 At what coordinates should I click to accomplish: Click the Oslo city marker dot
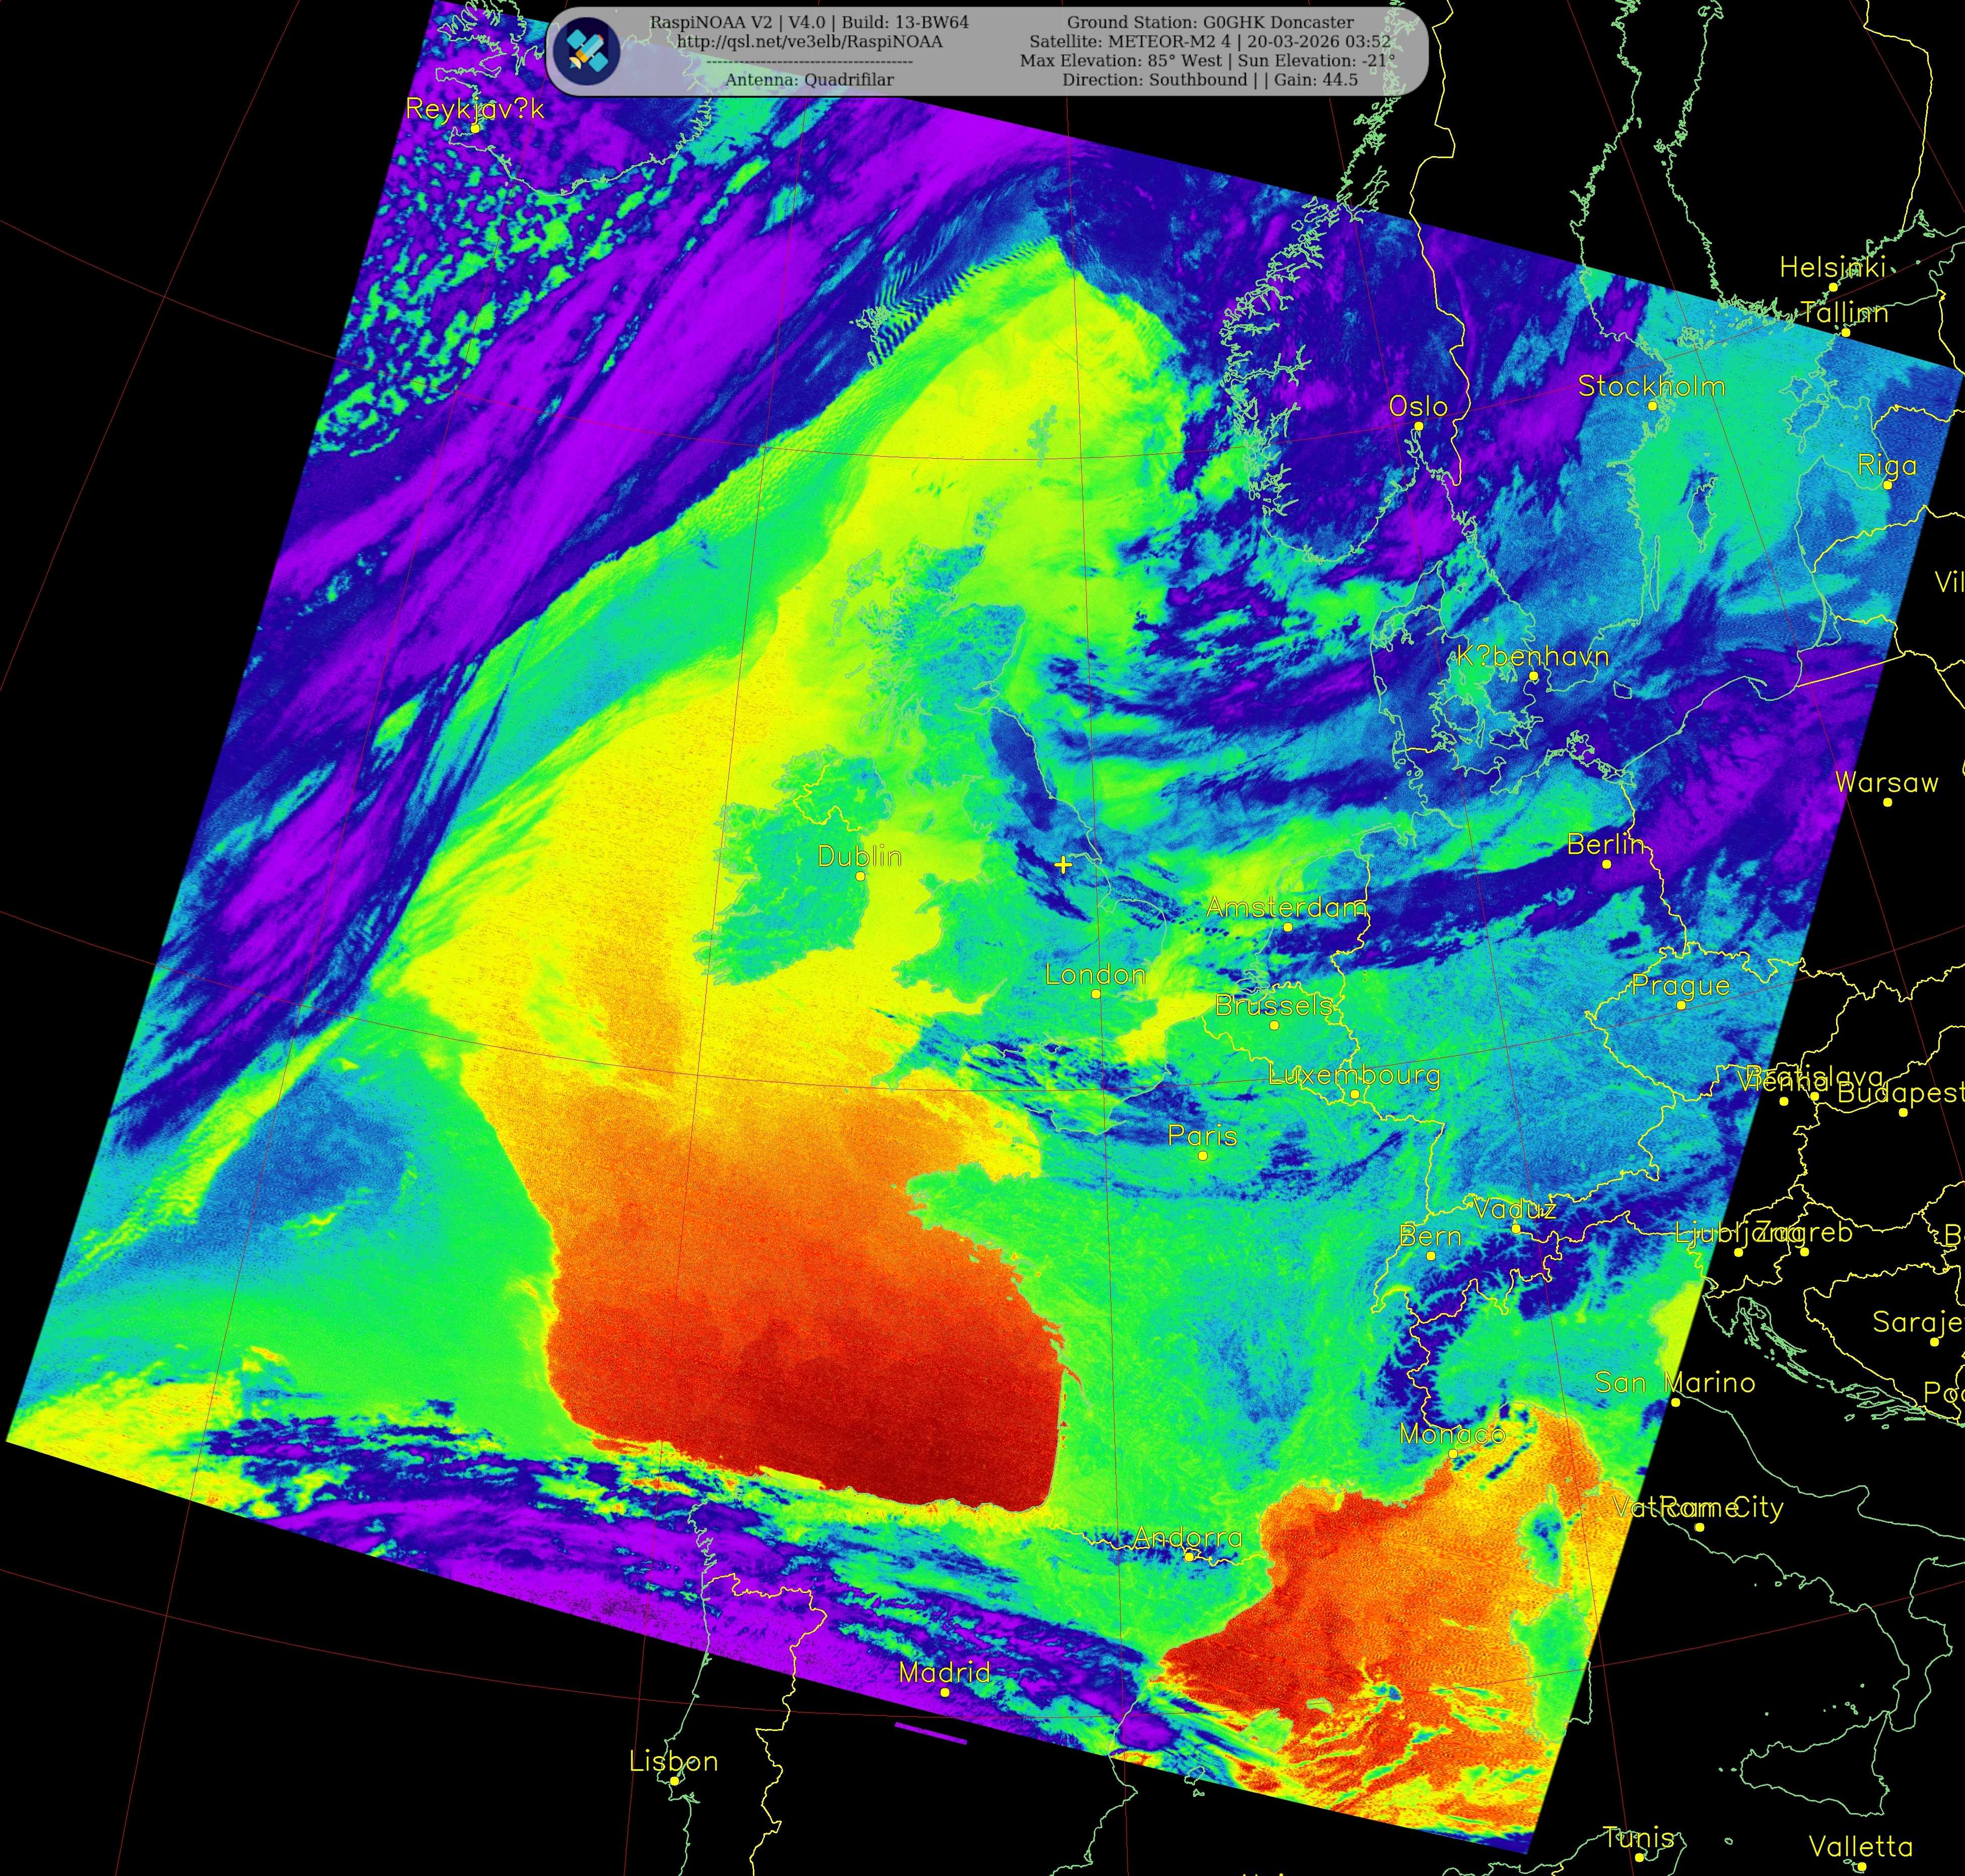1418,426
